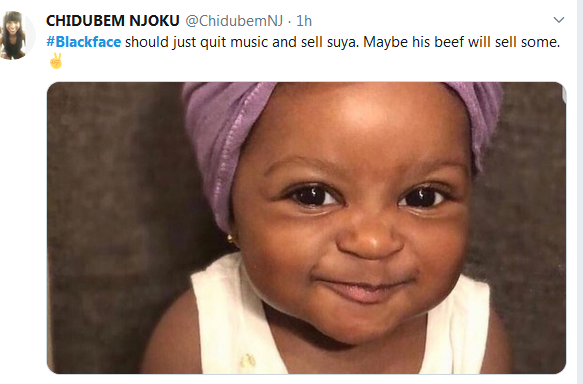
Task: Open the tweet author's profile avatar
Action: click(17, 35)
